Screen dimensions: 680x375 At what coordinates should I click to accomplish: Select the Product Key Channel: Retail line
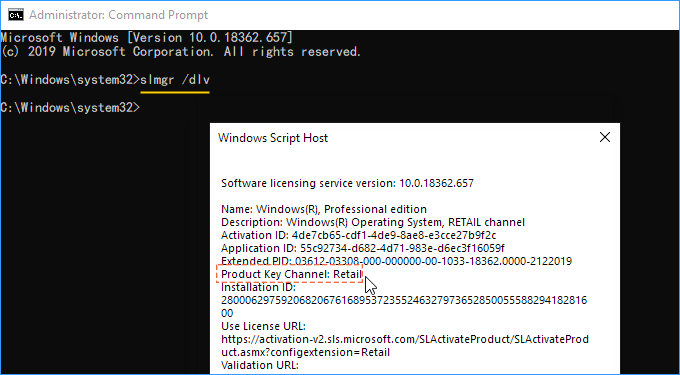click(291, 274)
